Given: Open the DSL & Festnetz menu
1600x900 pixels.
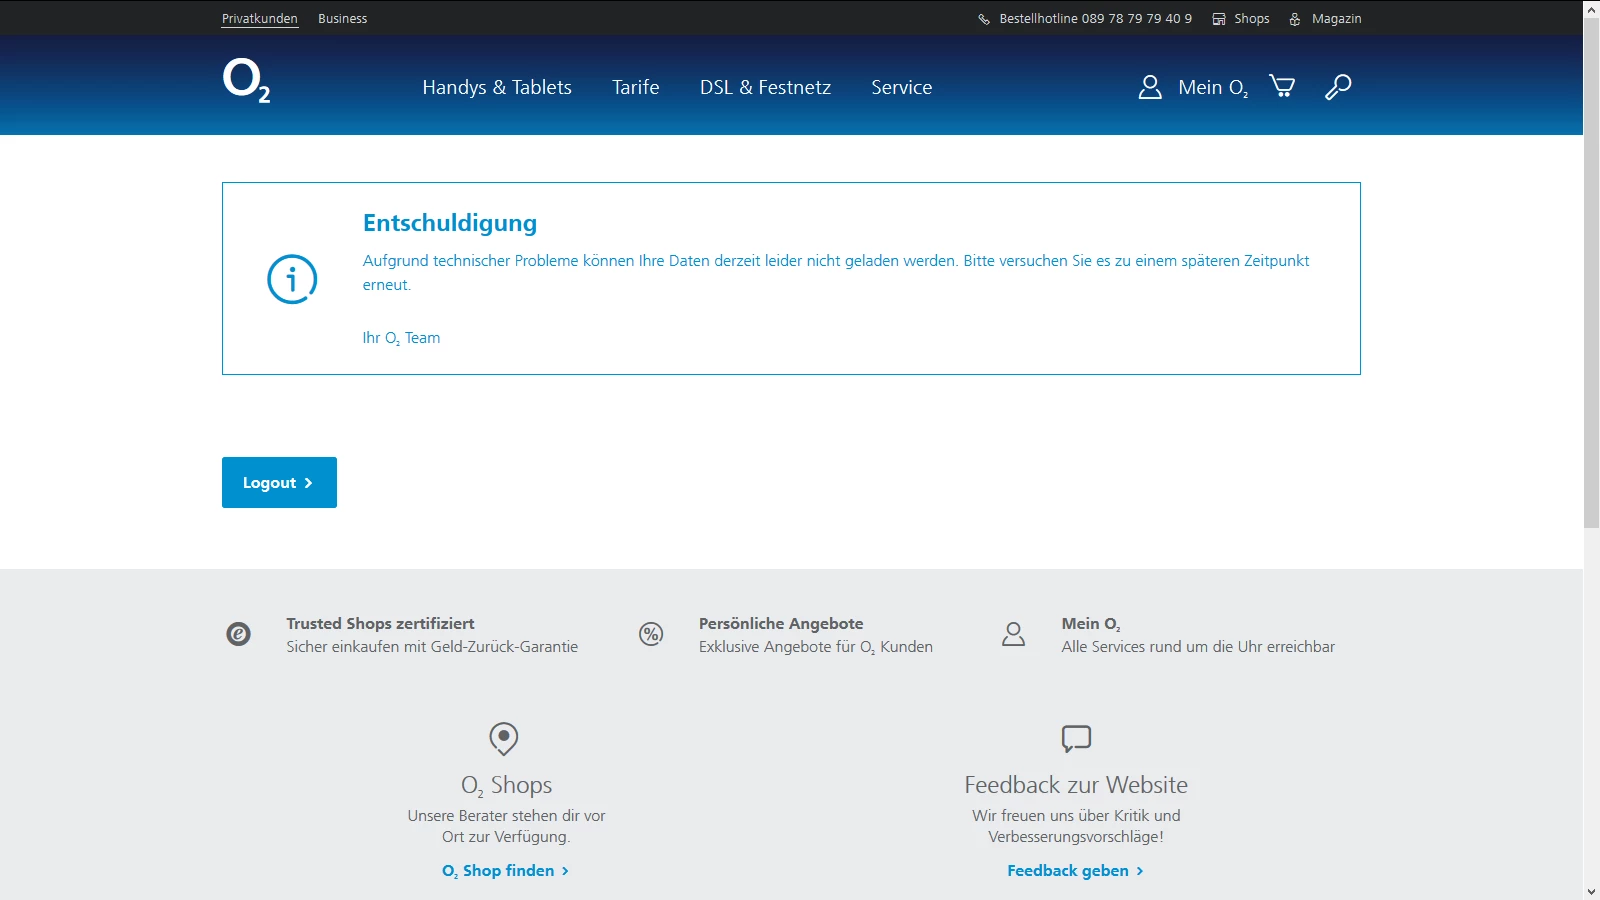Looking at the screenshot, I should [766, 87].
